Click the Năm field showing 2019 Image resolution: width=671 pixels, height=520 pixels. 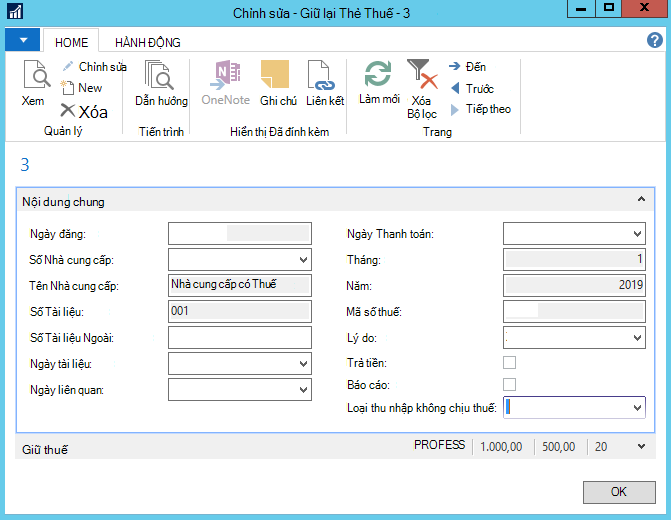coord(574,285)
